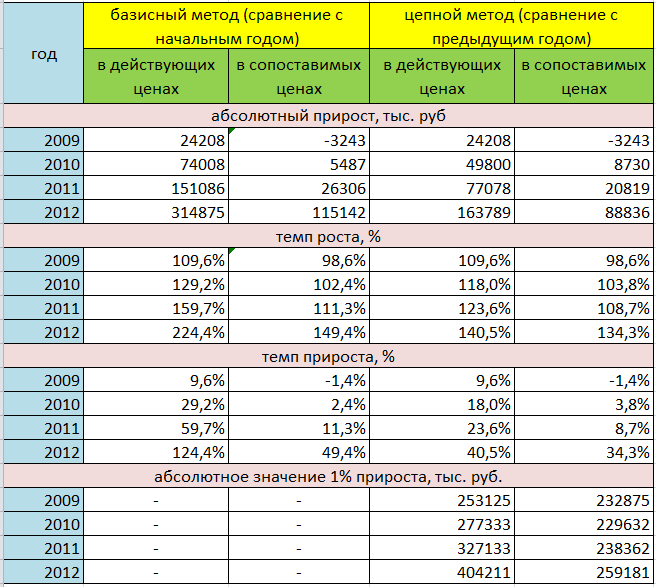This screenshot has height=587, width=656.
Task: Select "в сопоставимых ценах" under базисный метод
Action: [299, 76]
